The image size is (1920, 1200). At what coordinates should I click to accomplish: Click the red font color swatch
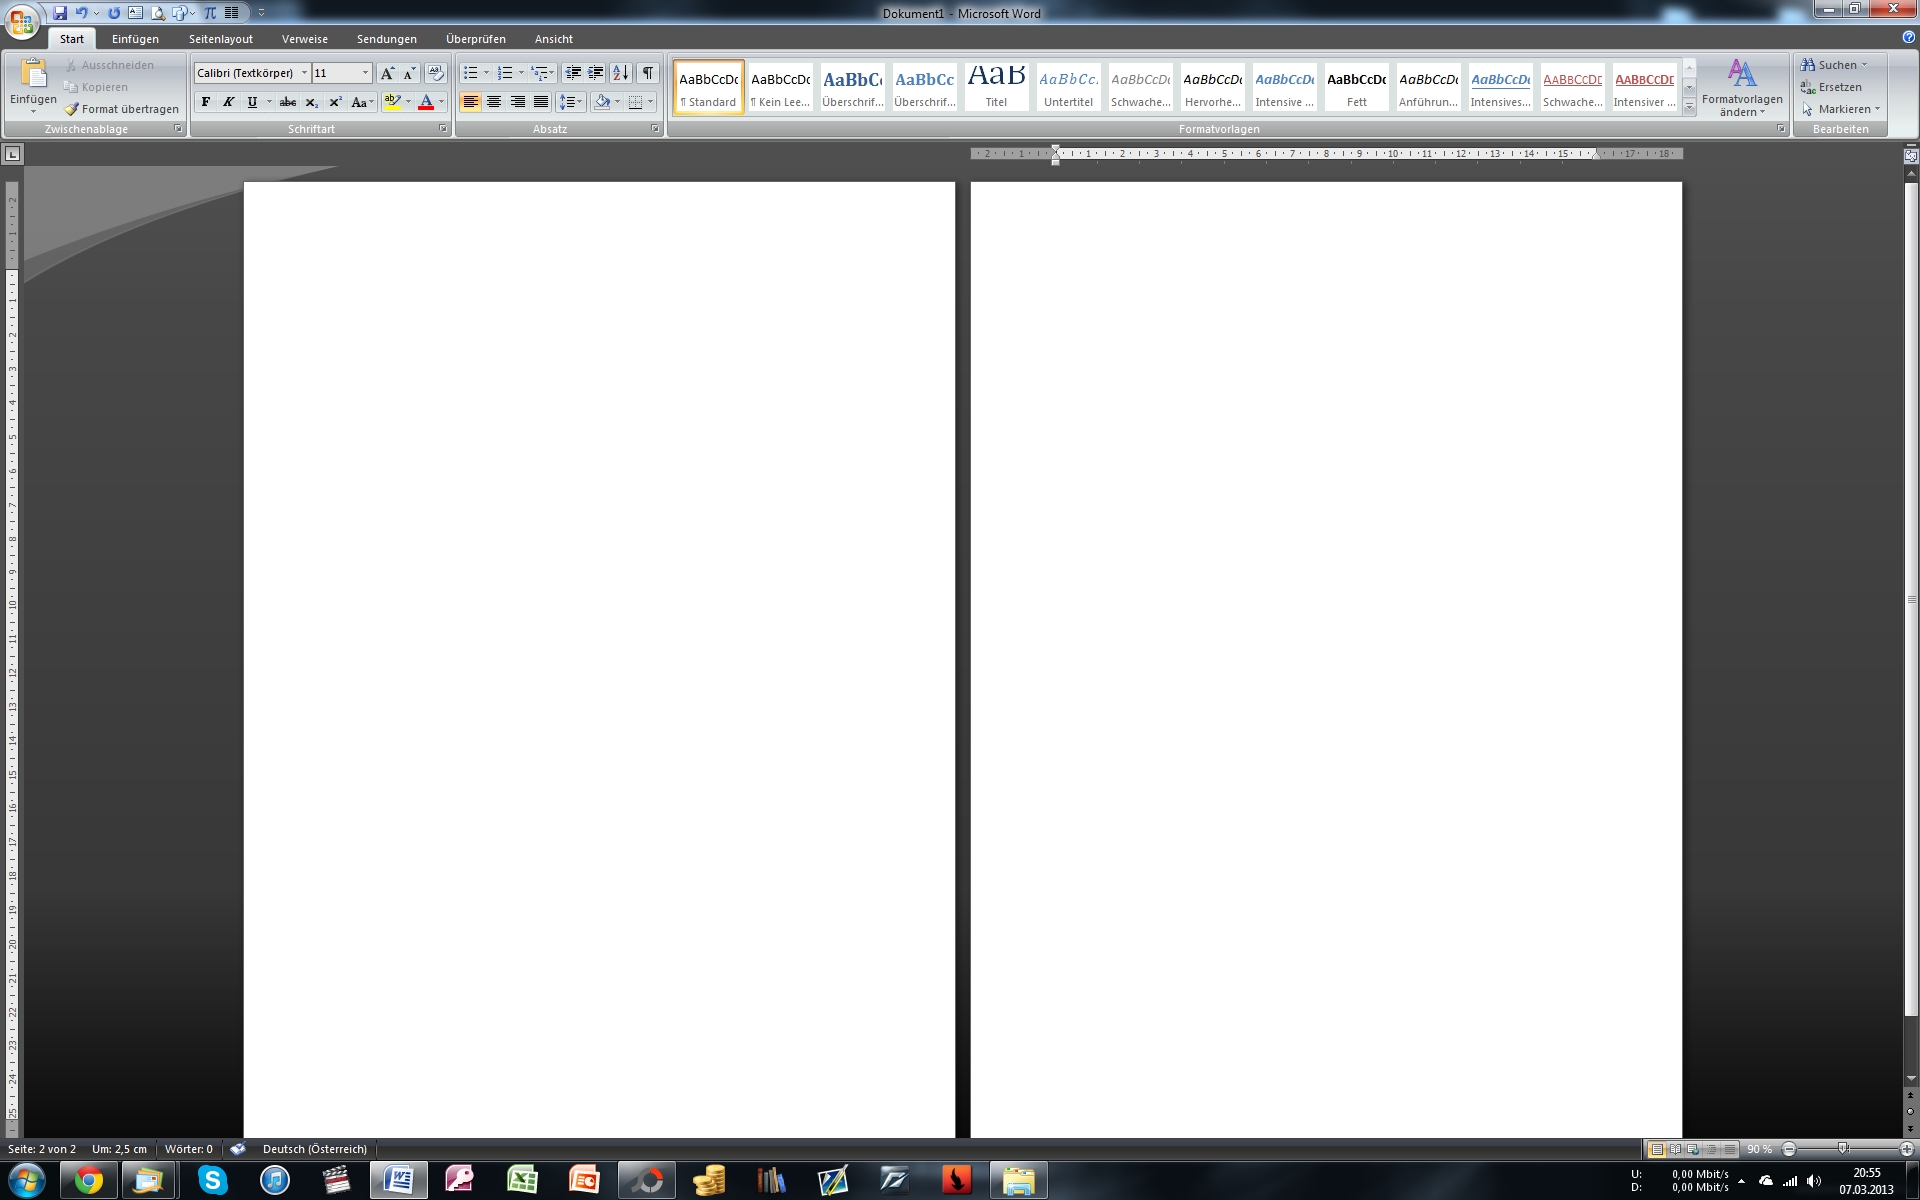(x=426, y=102)
